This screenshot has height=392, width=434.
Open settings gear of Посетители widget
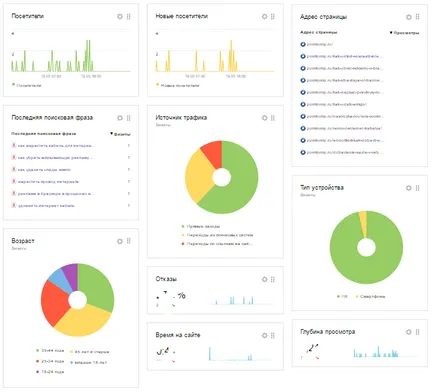[x=120, y=16]
